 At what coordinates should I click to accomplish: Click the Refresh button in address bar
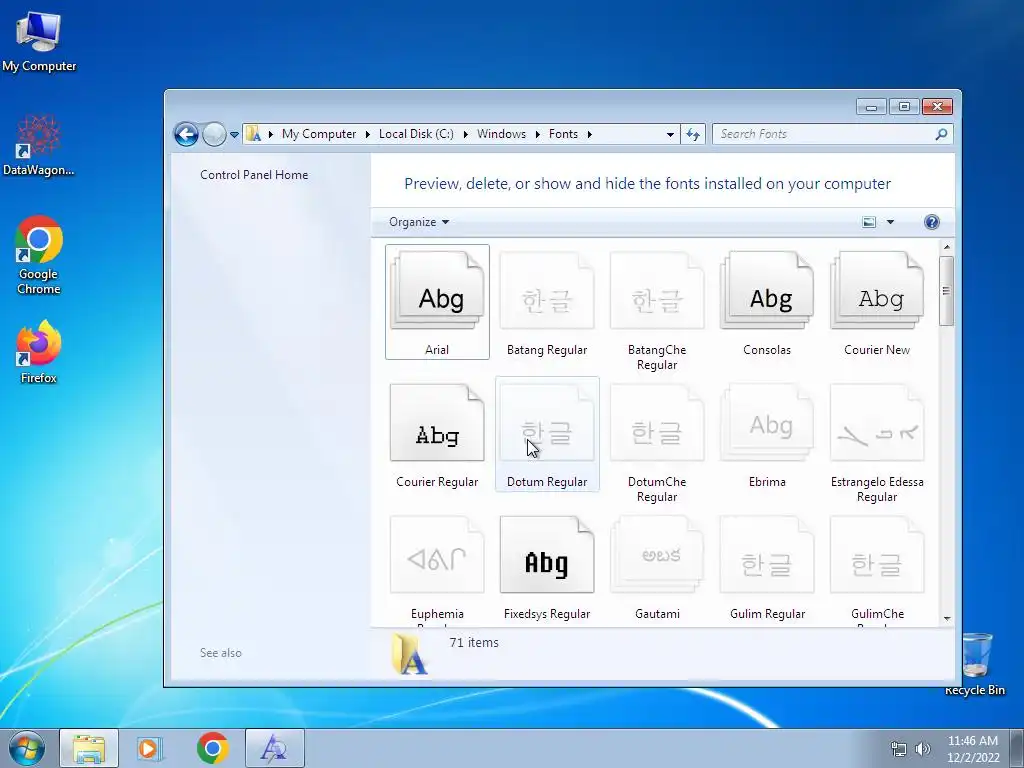pyautogui.click(x=693, y=135)
